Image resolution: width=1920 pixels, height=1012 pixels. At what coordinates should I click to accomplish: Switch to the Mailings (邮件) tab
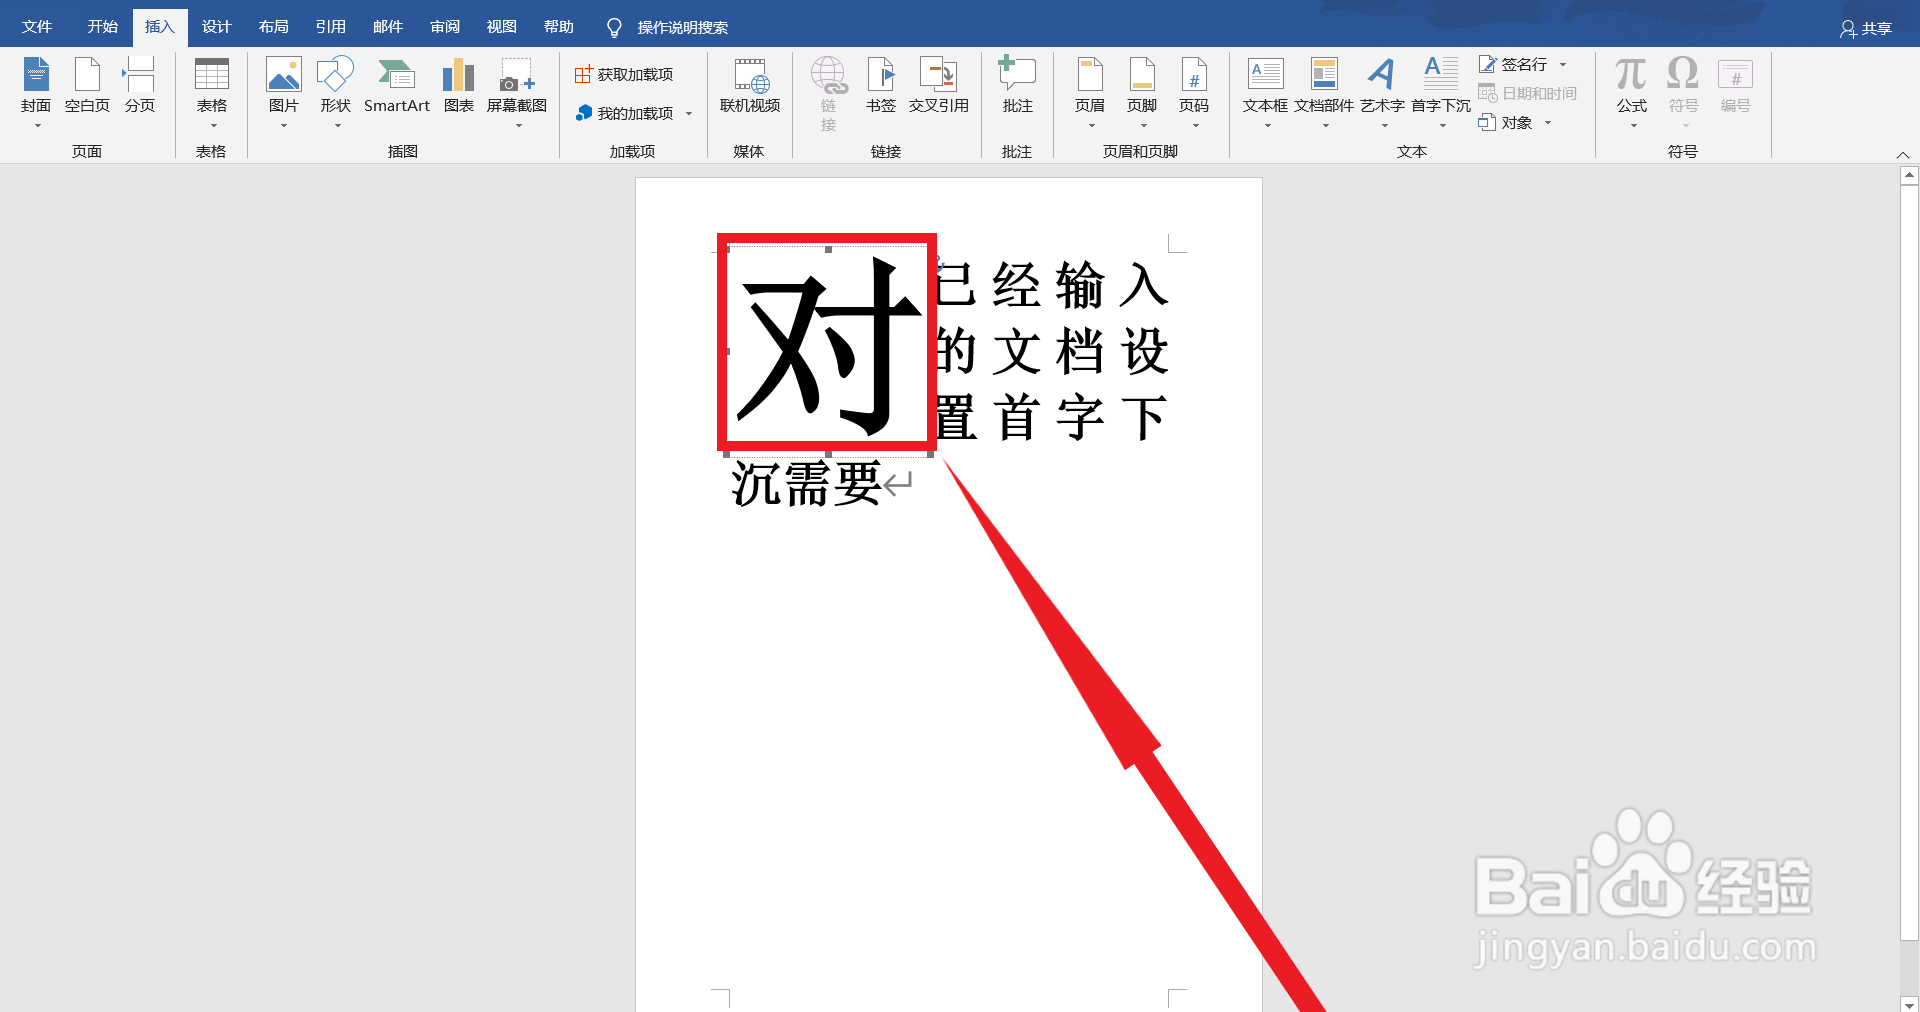387,27
